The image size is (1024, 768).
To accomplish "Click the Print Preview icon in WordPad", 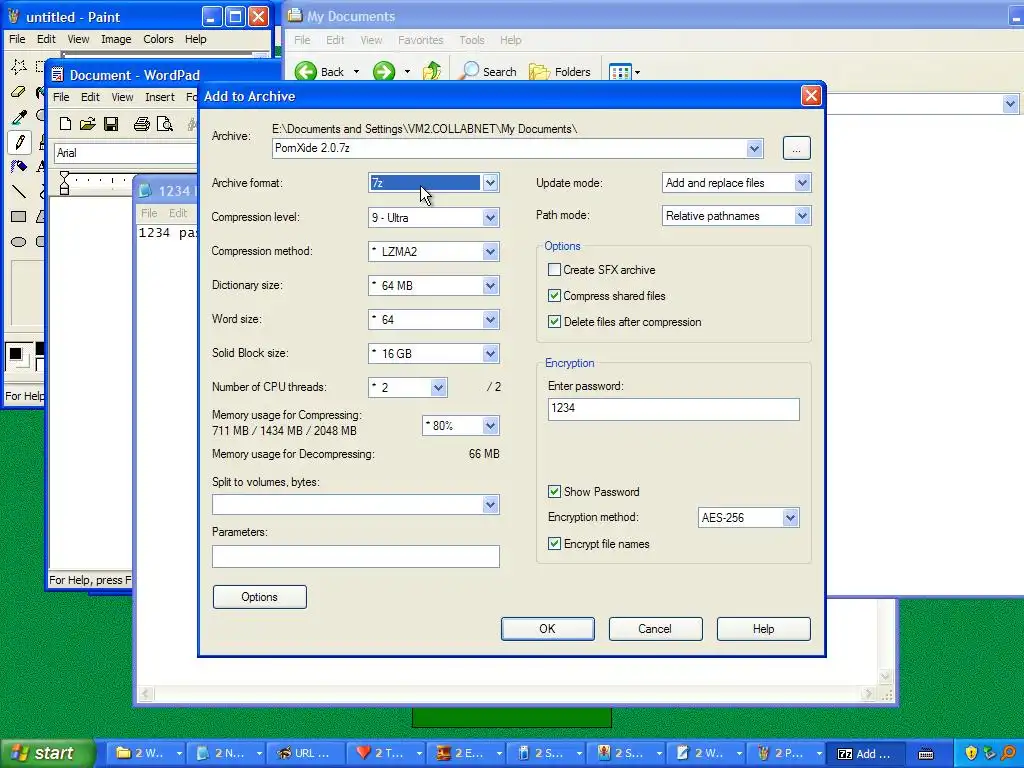I will [x=165, y=123].
